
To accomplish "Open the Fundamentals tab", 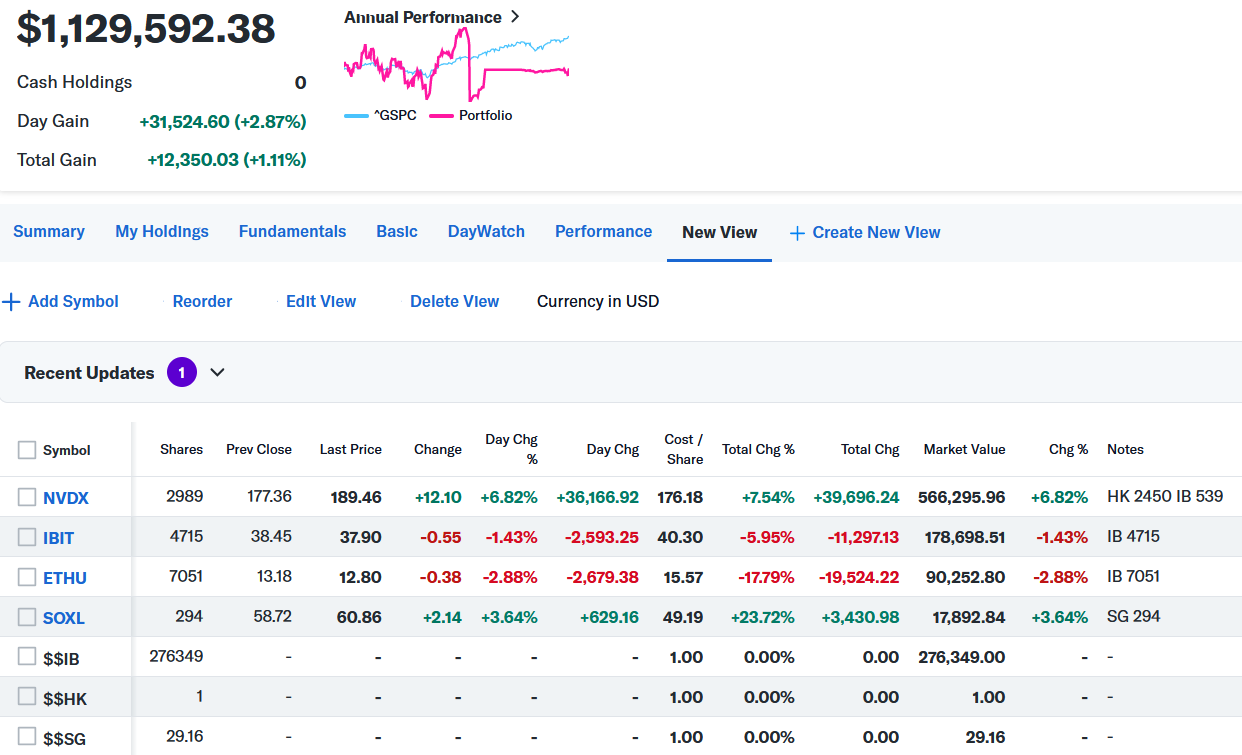I will [x=292, y=232].
